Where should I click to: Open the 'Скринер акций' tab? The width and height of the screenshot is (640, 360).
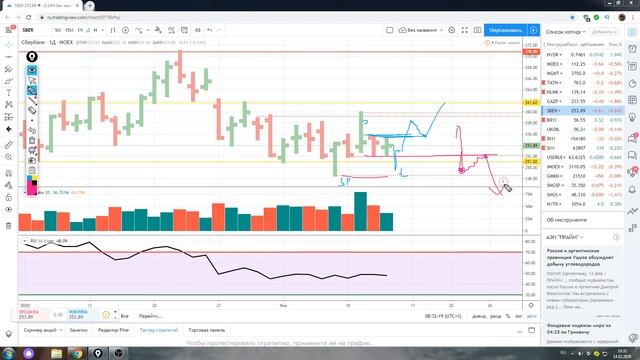[42, 330]
